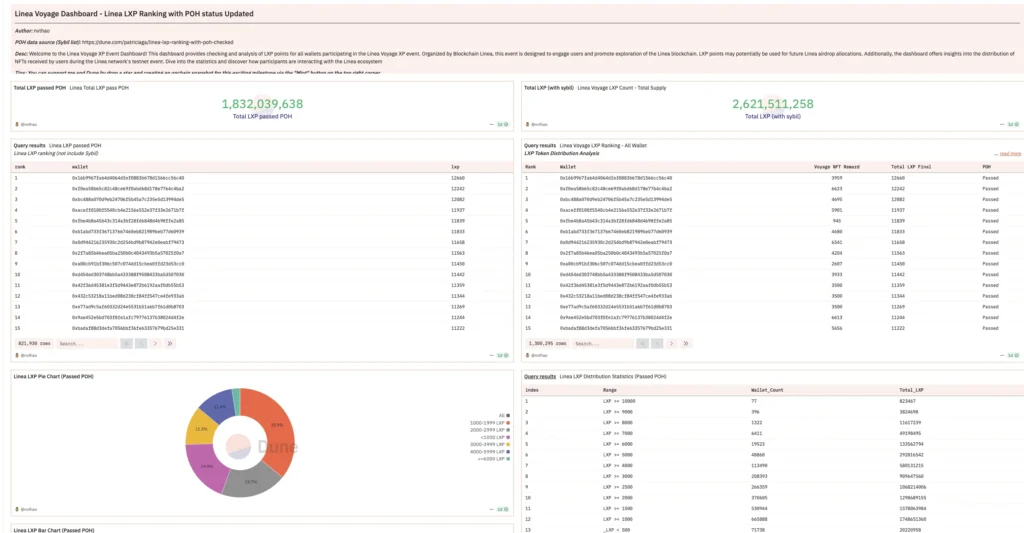Go to next page in Linea LXP passed POH table
The image size is (1024, 533).
point(155,344)
